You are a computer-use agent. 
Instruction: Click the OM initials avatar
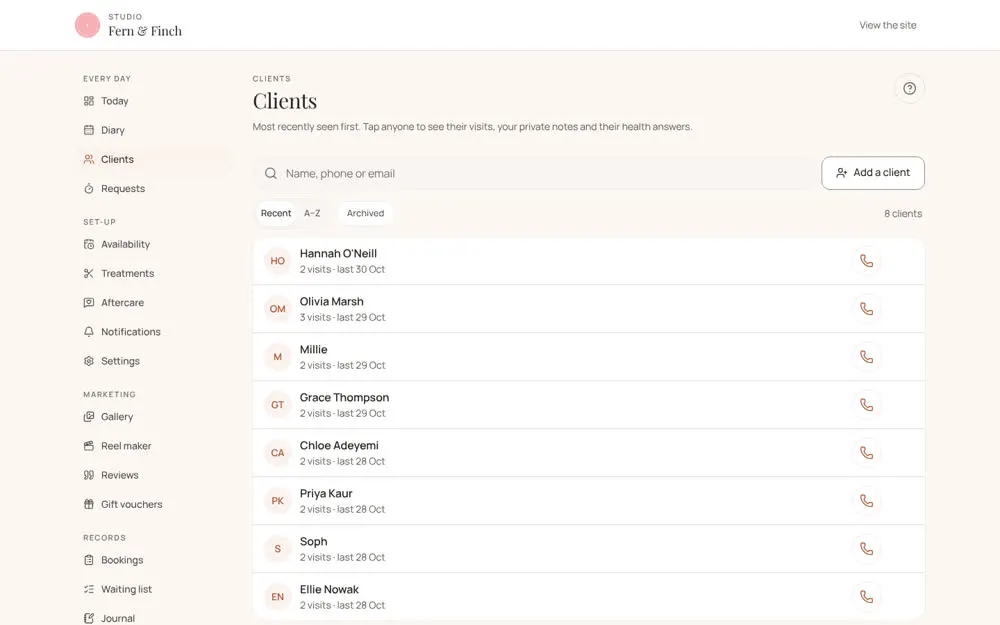coord(277,309)
